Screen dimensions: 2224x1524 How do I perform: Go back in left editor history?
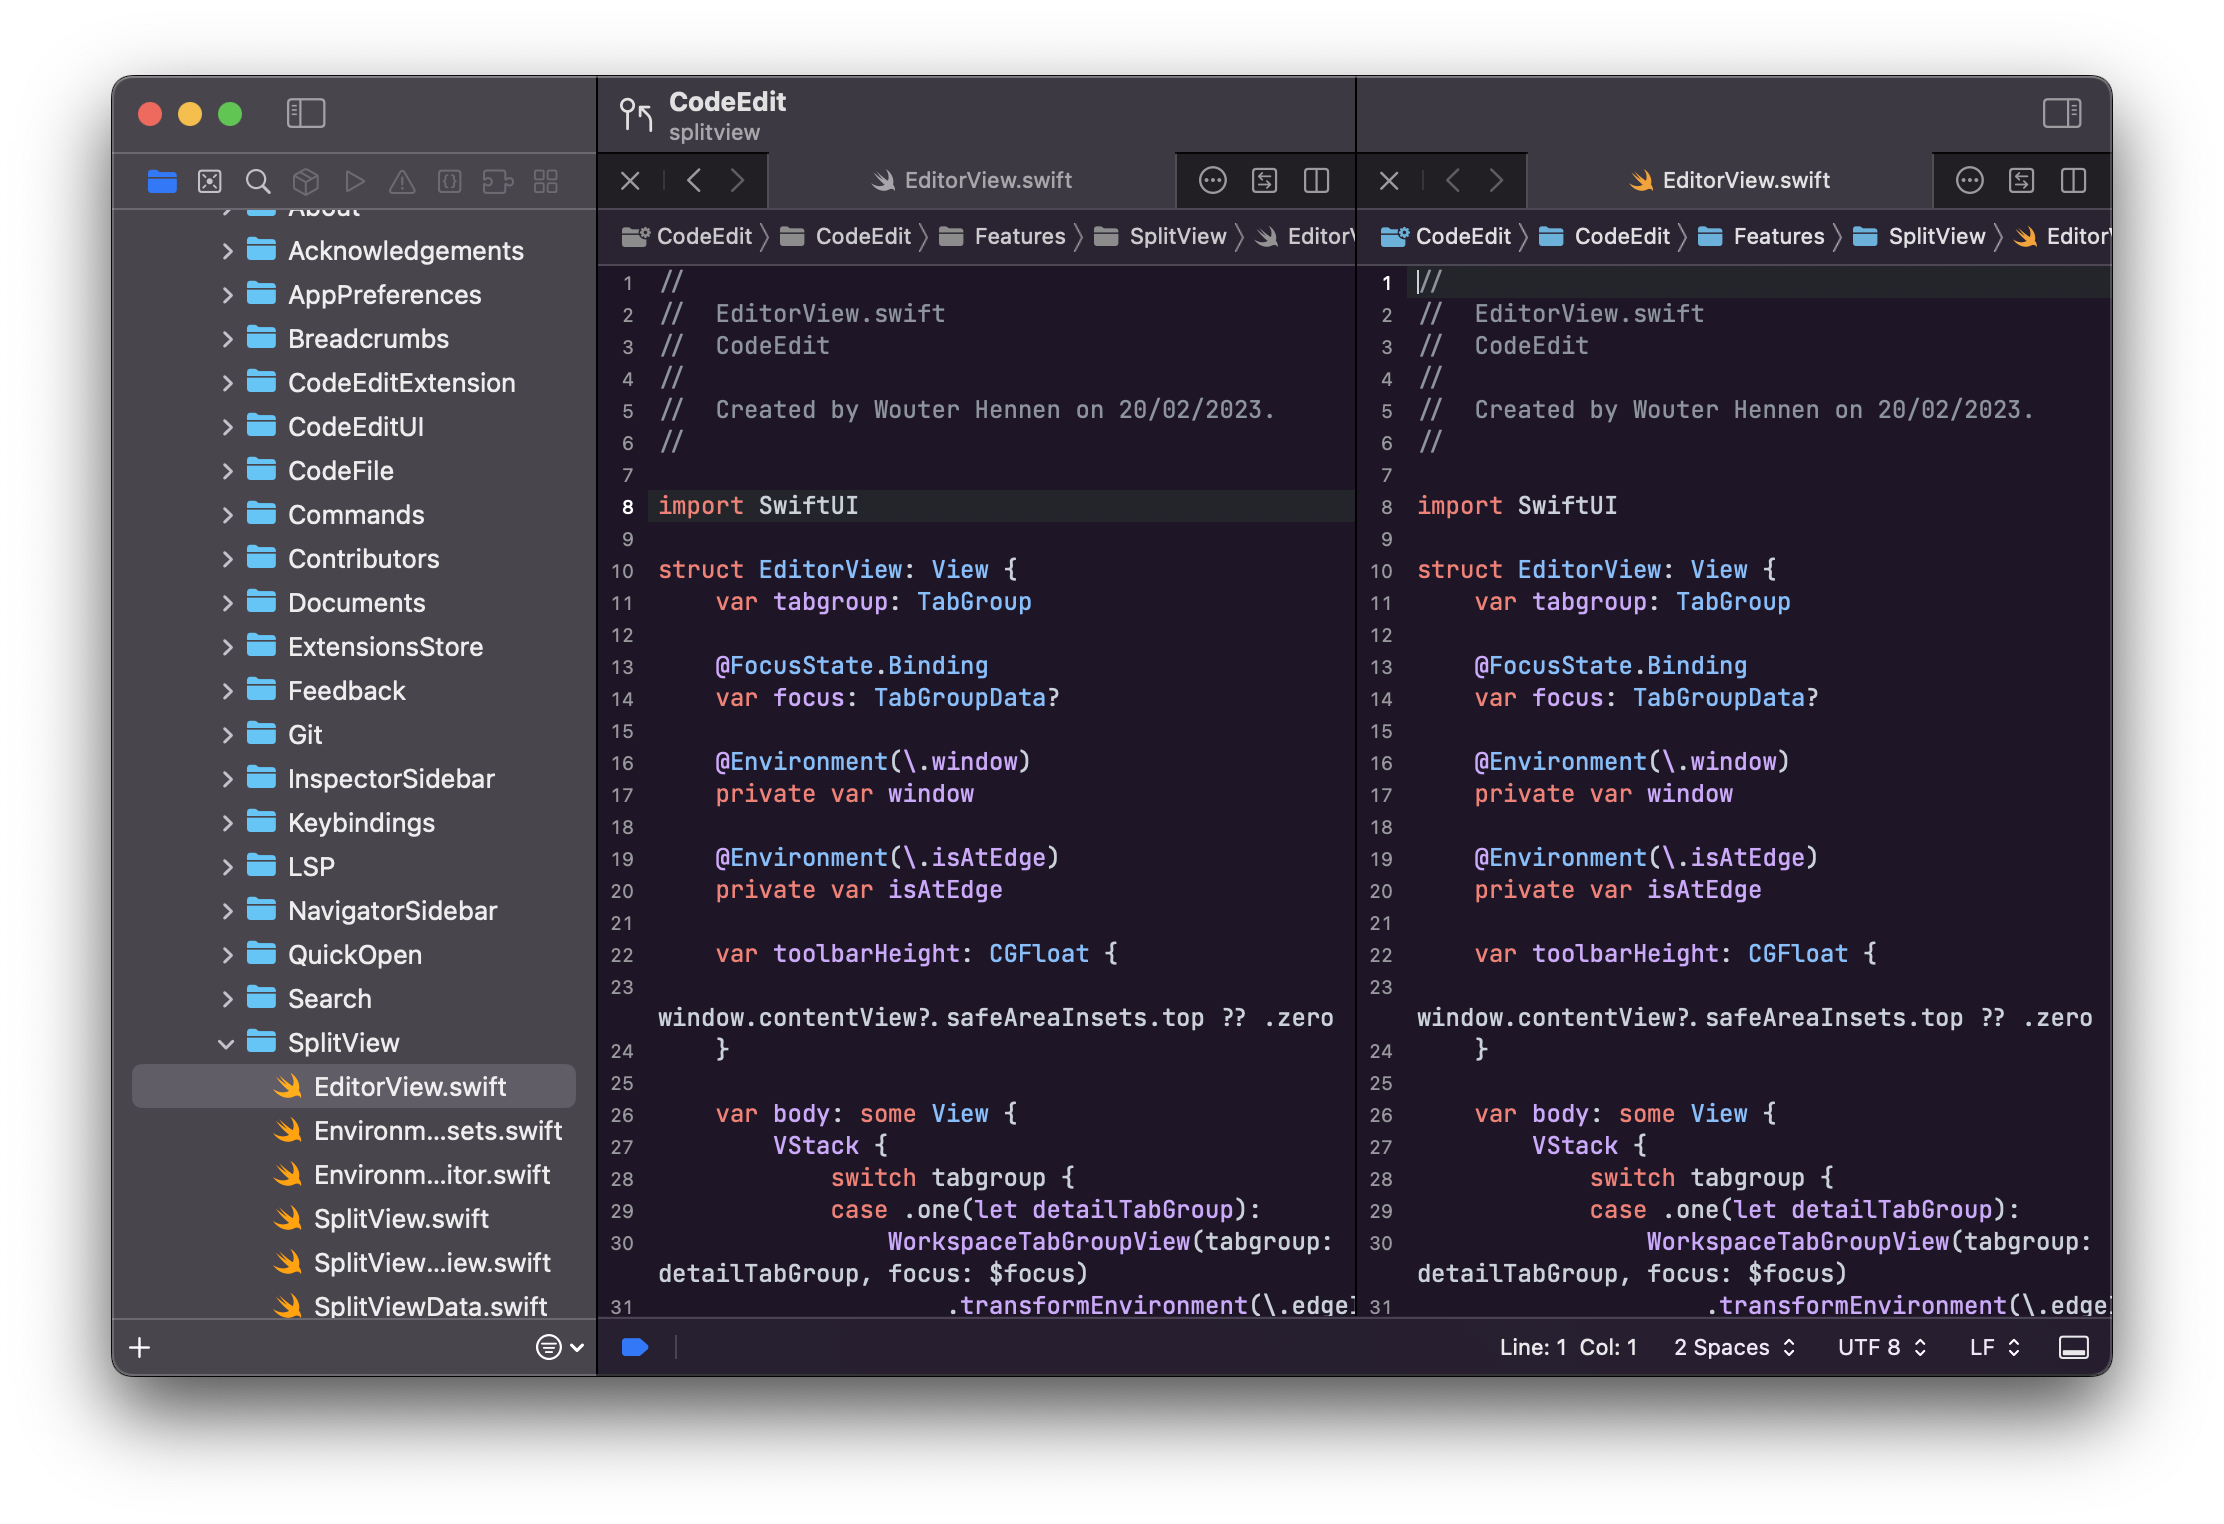tap(694, 180)
